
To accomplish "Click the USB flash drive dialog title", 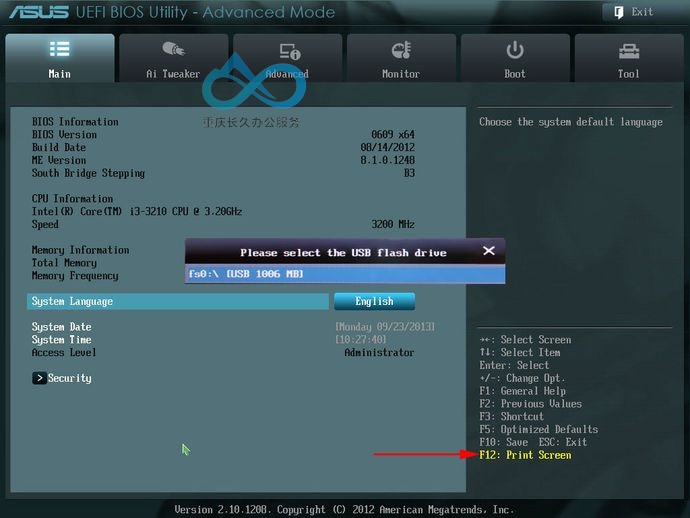I will click(x=343, y=253).
